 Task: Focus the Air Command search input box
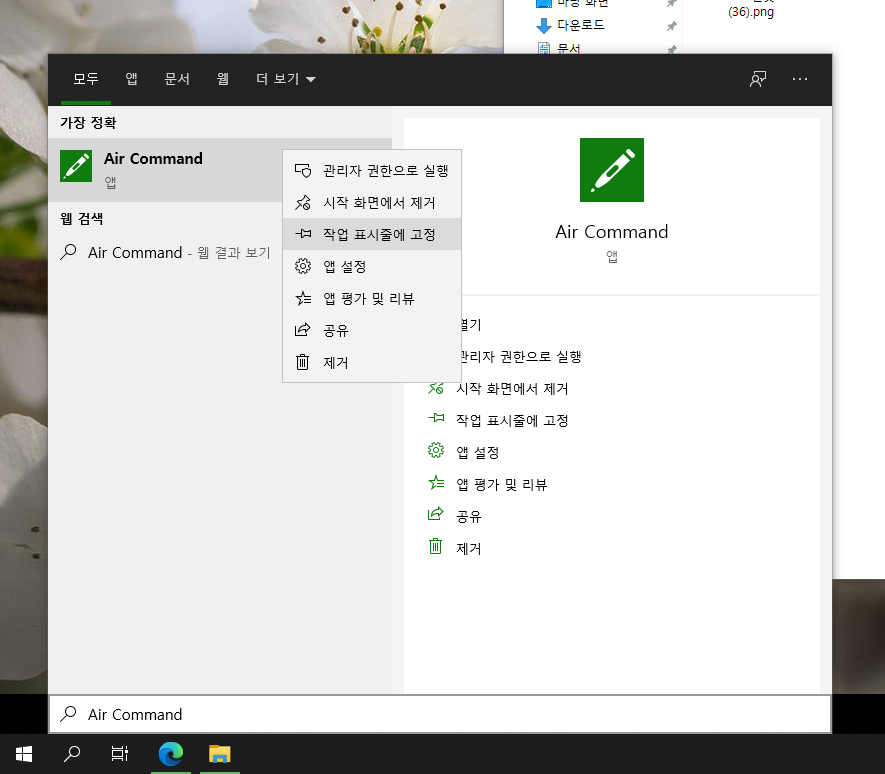pyautogui.click(x=440, y=714)
